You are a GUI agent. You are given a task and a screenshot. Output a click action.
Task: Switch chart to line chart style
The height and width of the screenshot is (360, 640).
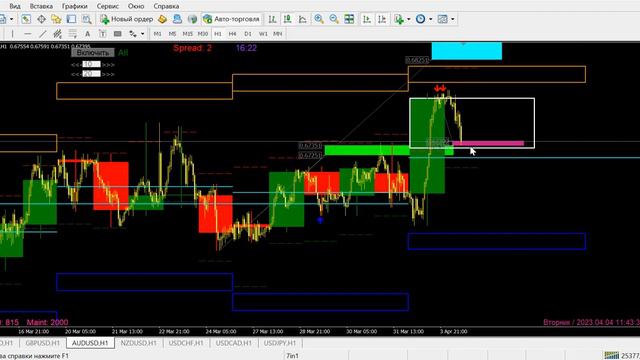coord(302,19)
